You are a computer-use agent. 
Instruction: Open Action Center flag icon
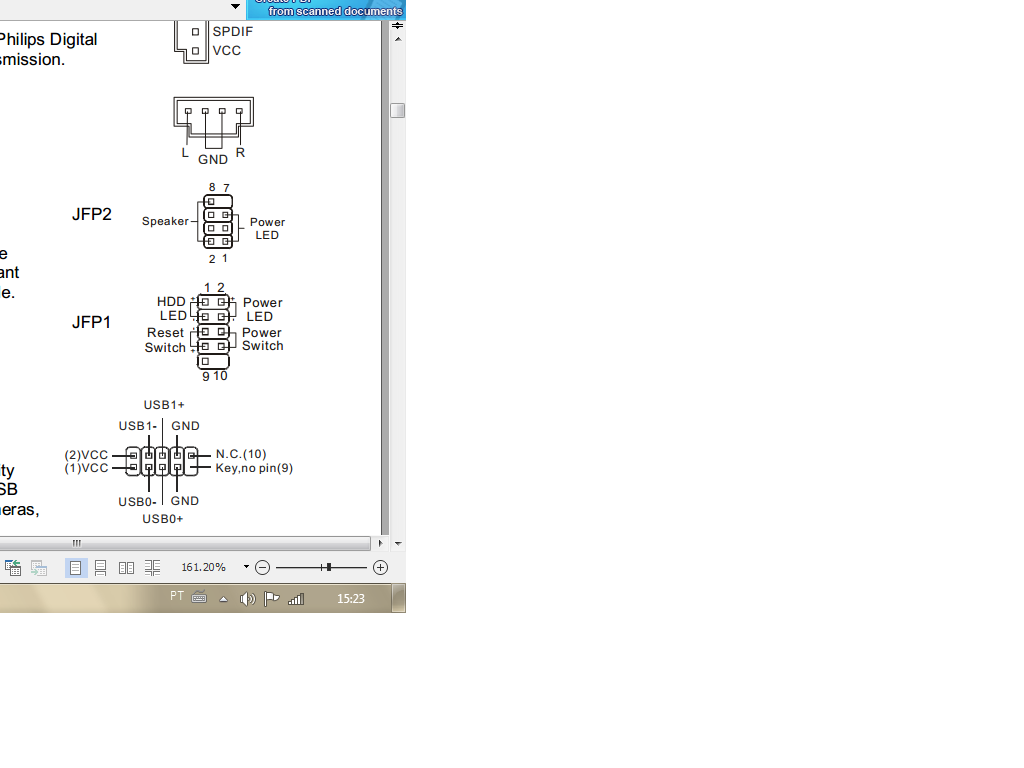(x=272, y=599)
